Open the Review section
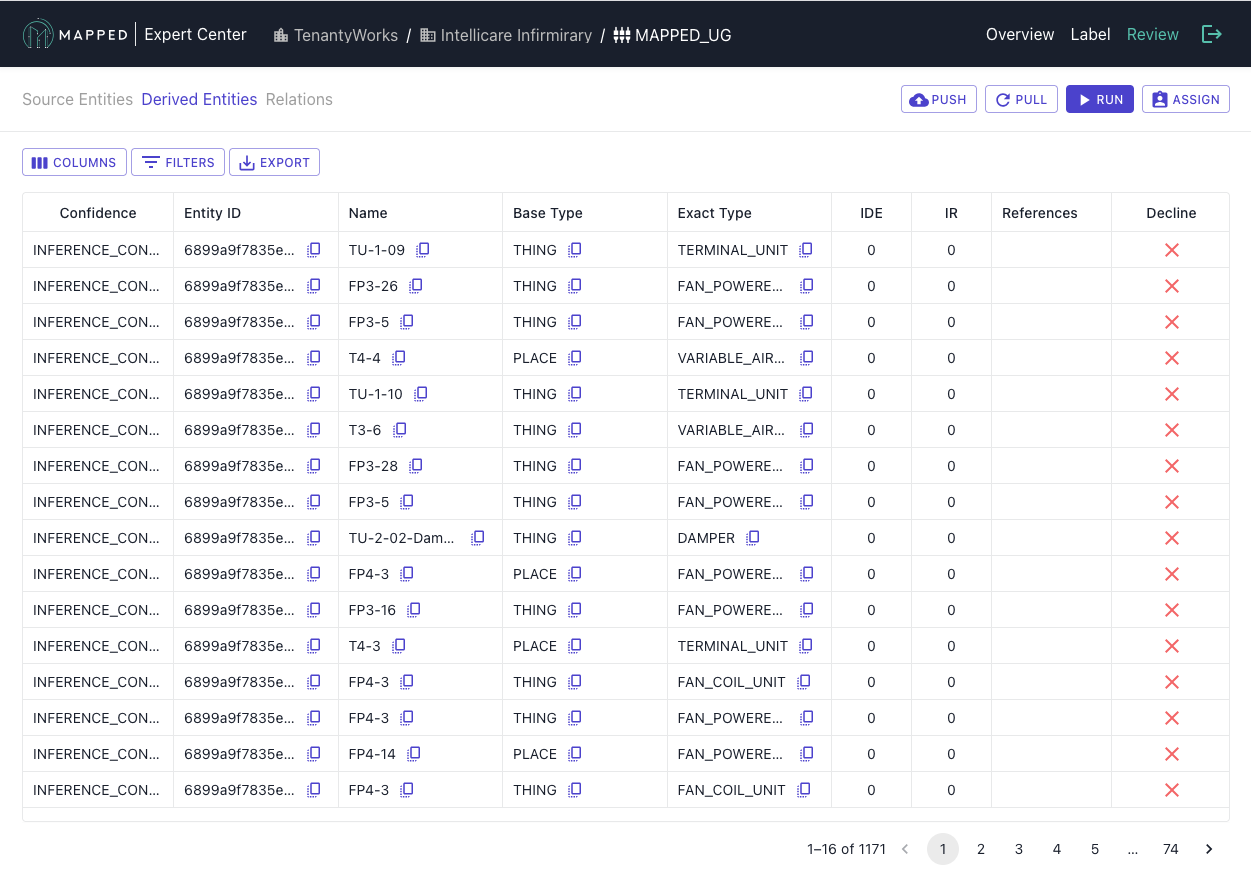1251x884 pixels. (x=1153, y=34)
